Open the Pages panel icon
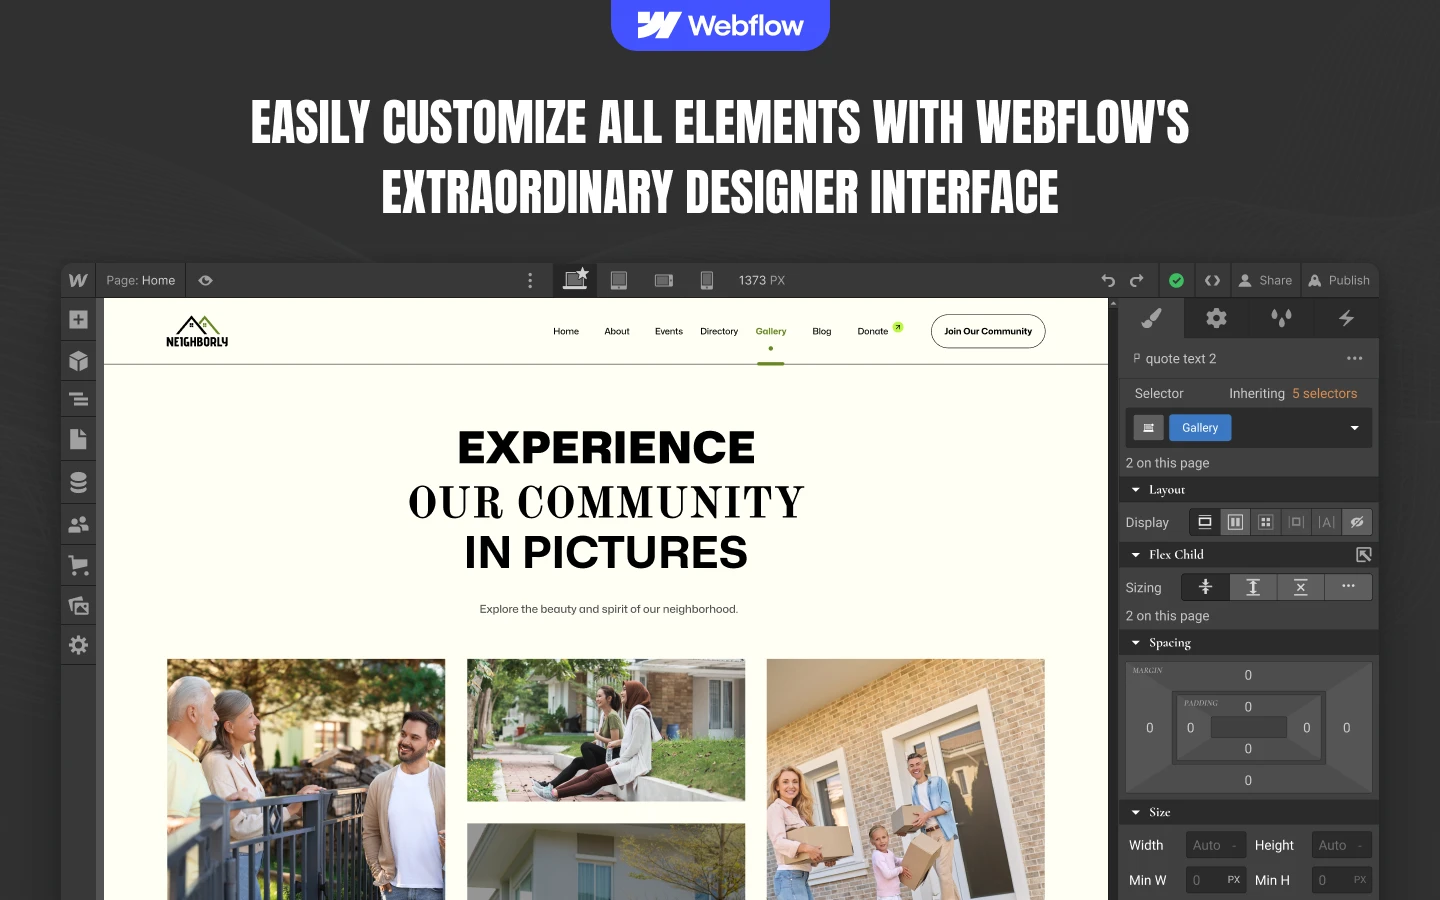This screenshot has height=900, width=1440. click(x=78, y=440)
